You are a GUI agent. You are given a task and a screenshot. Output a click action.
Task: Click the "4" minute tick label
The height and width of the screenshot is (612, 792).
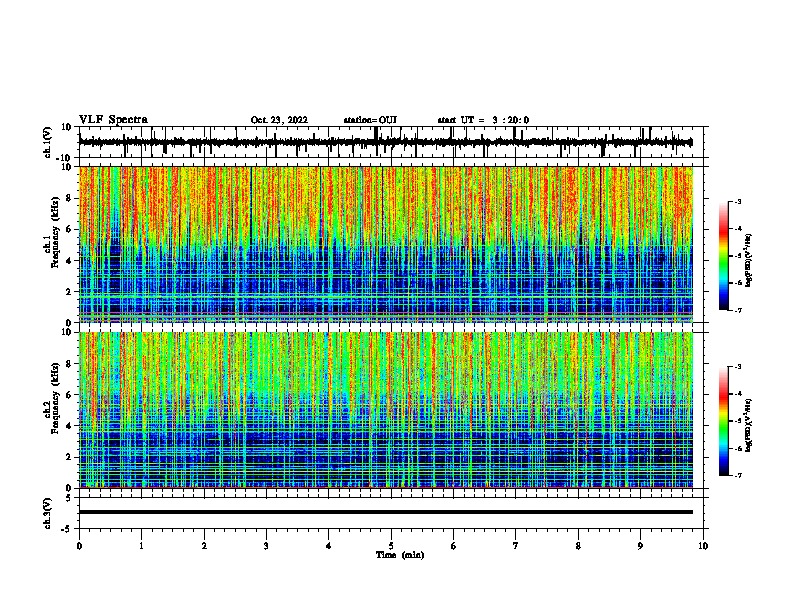329,546
